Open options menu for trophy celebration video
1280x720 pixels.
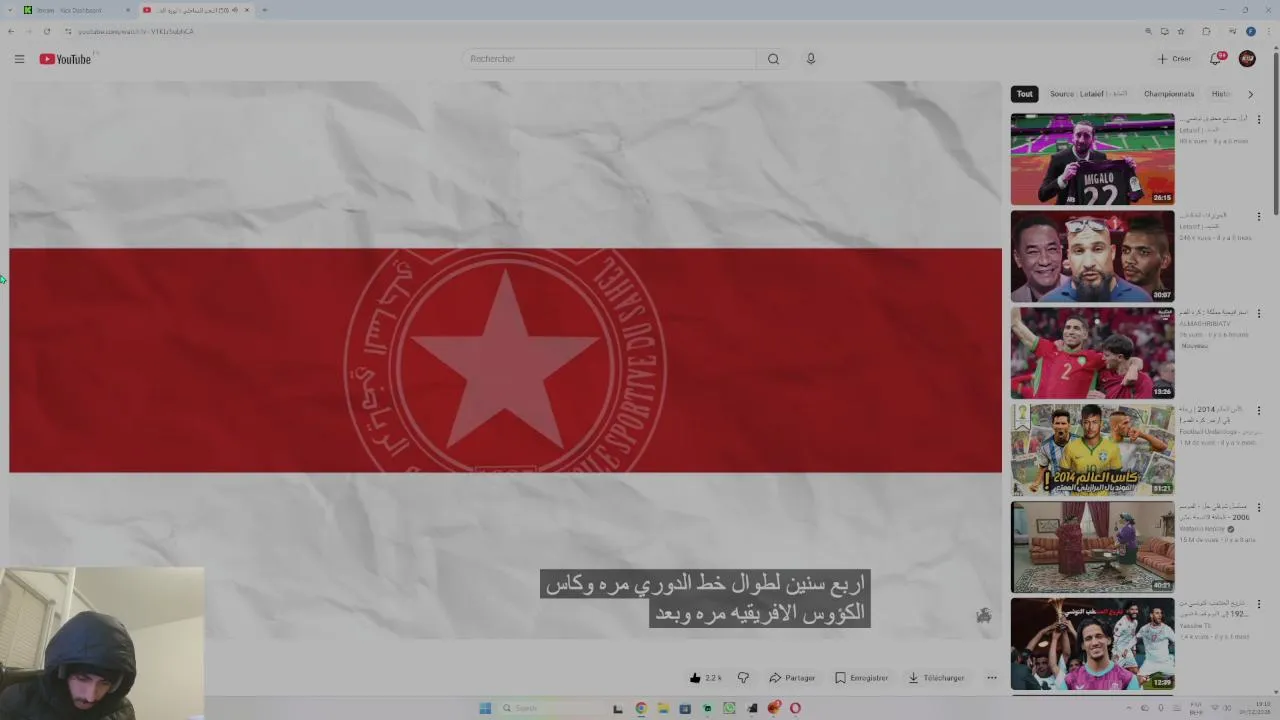coord(1259,604)
